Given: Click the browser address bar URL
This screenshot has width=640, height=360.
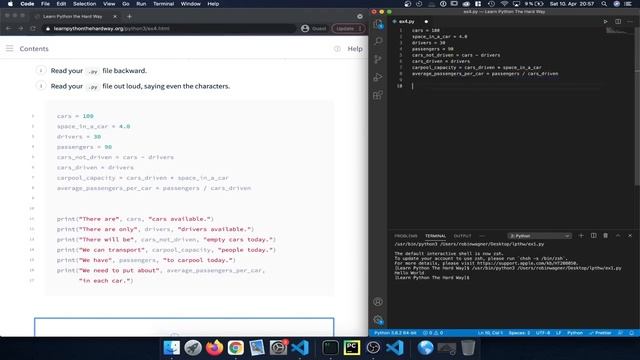Looking at the screenshot, I should coord(111,29).
